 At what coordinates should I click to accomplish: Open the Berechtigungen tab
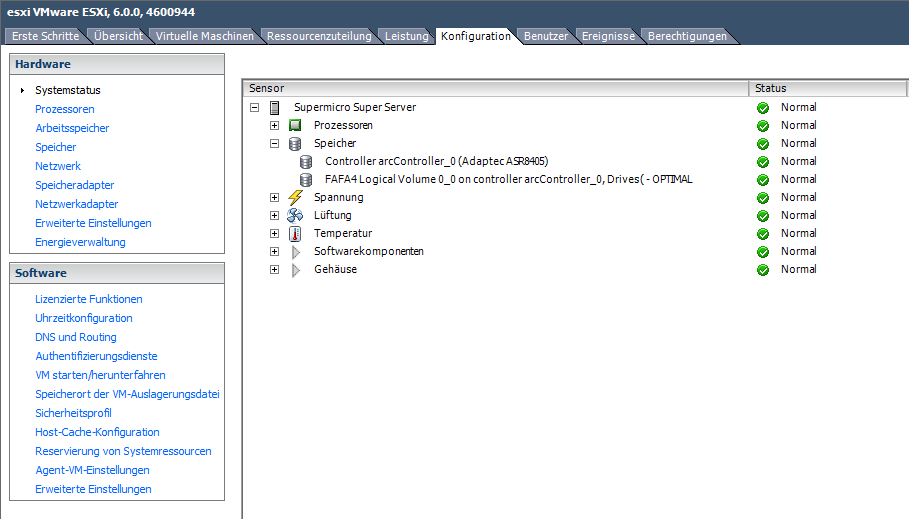(687, 36)
